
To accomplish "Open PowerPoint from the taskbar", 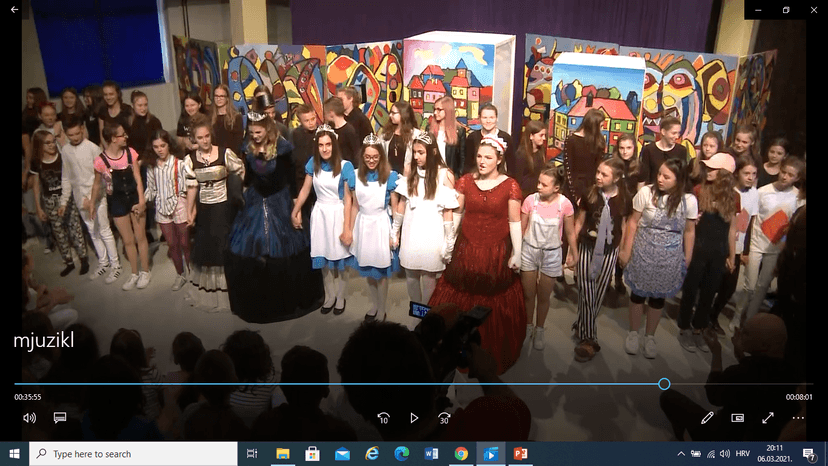I will click(520, 454).
